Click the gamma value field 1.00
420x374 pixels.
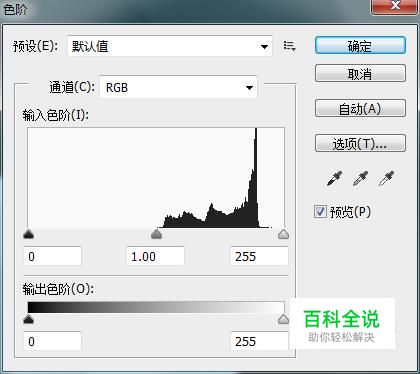[156, 256]
